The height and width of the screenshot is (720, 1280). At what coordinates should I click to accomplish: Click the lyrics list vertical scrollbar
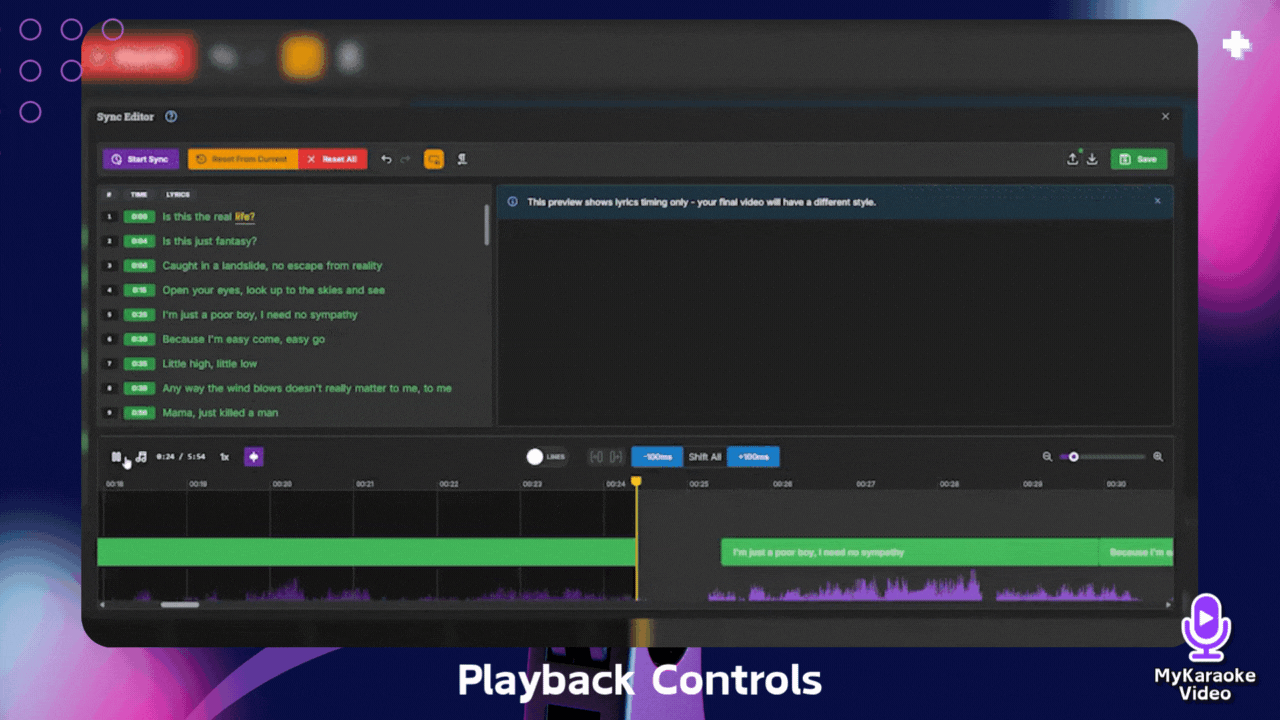point(487,225)
